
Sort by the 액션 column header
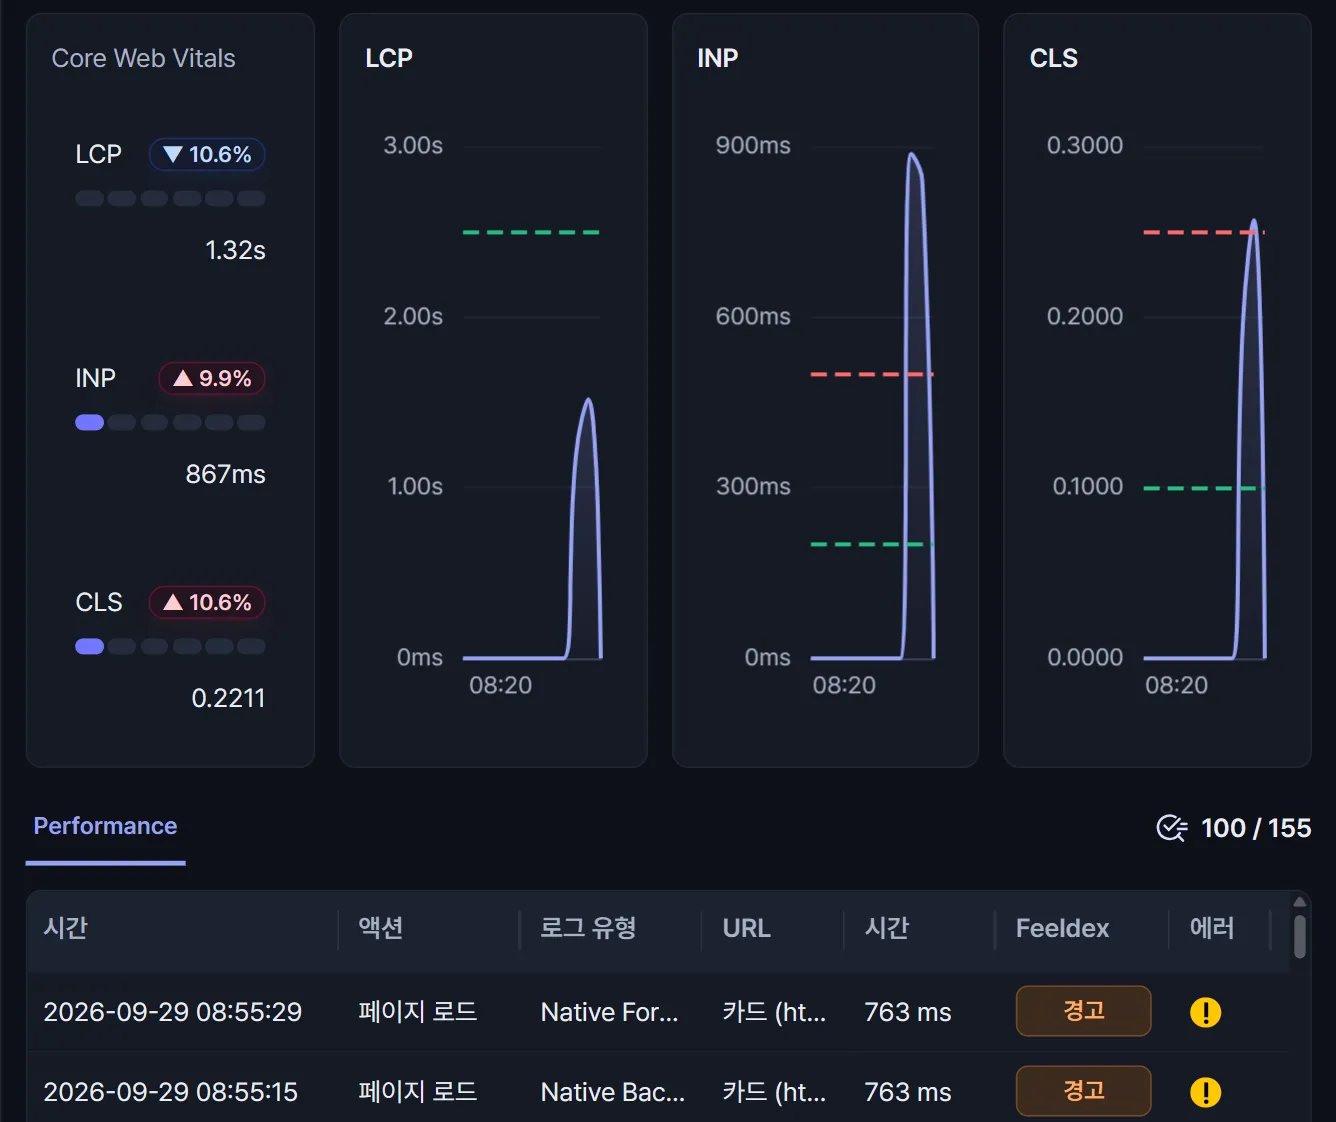tap(381, 928)
